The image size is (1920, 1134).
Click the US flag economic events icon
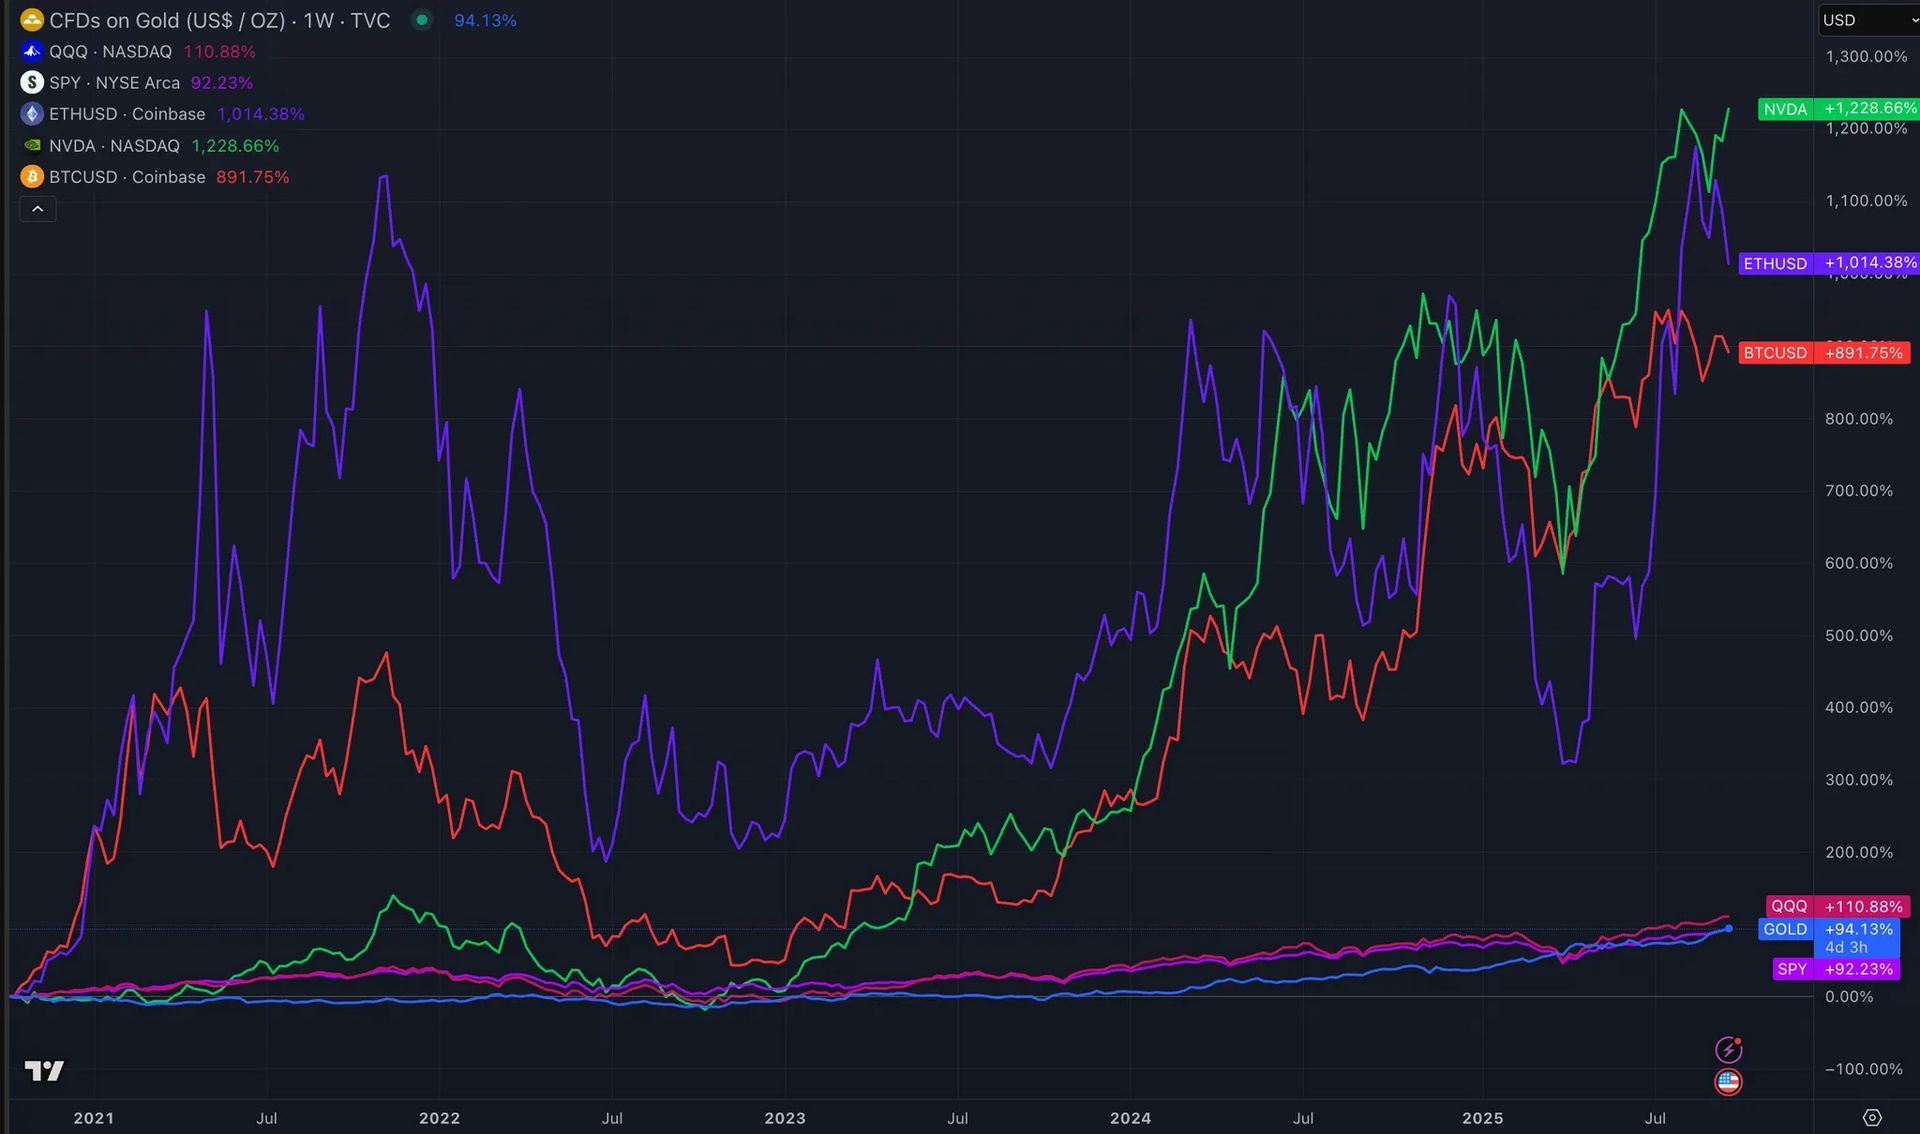coord(1728,1081)
